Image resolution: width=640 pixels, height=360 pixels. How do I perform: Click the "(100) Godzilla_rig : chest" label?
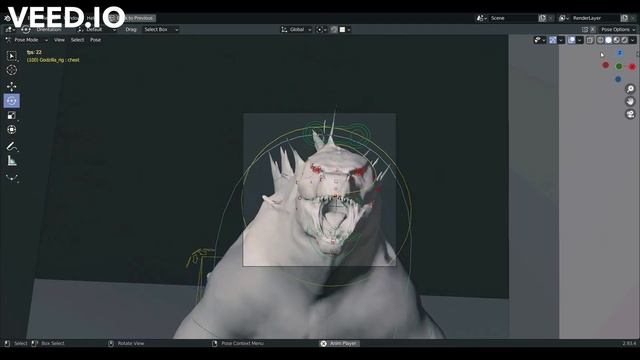(x=53, y=60)
